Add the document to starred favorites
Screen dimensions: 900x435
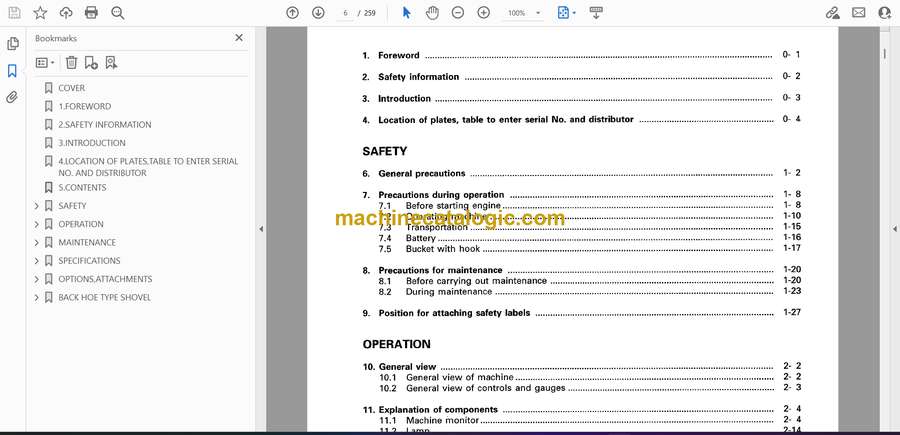click(40, 13)
